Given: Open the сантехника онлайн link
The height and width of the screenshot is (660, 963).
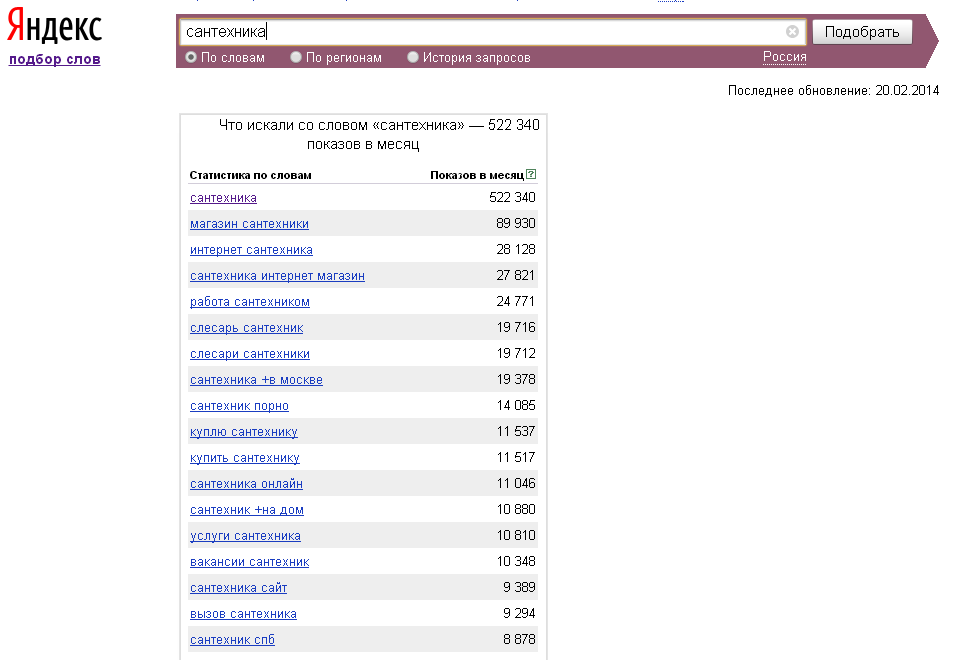Looking at the screenshot, I should pos(246,484).
